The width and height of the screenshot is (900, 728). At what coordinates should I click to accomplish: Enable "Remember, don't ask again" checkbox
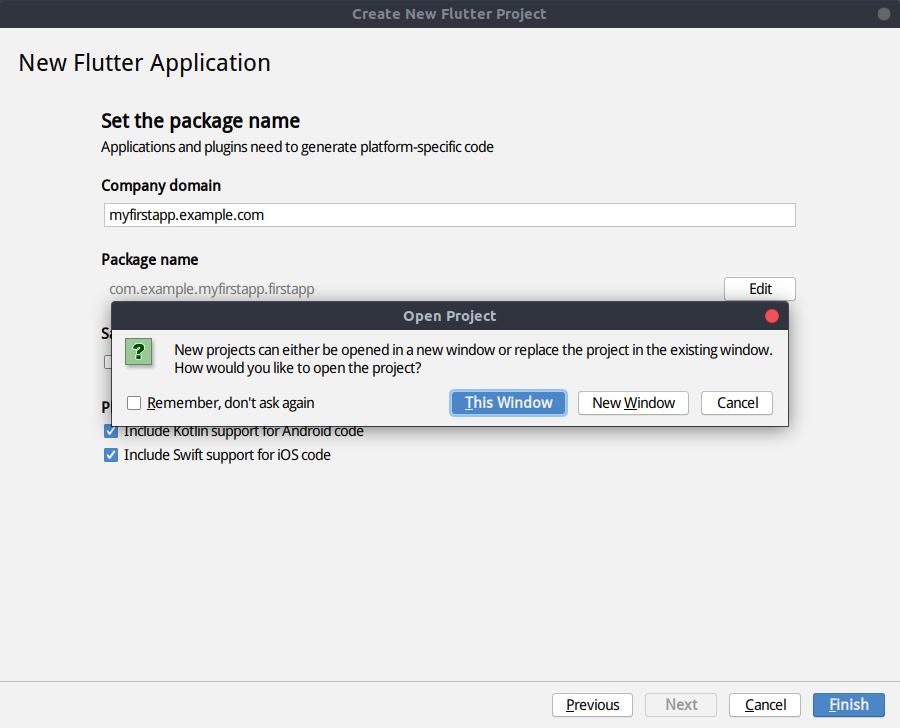pyautogui.click(x=134, y=403)
